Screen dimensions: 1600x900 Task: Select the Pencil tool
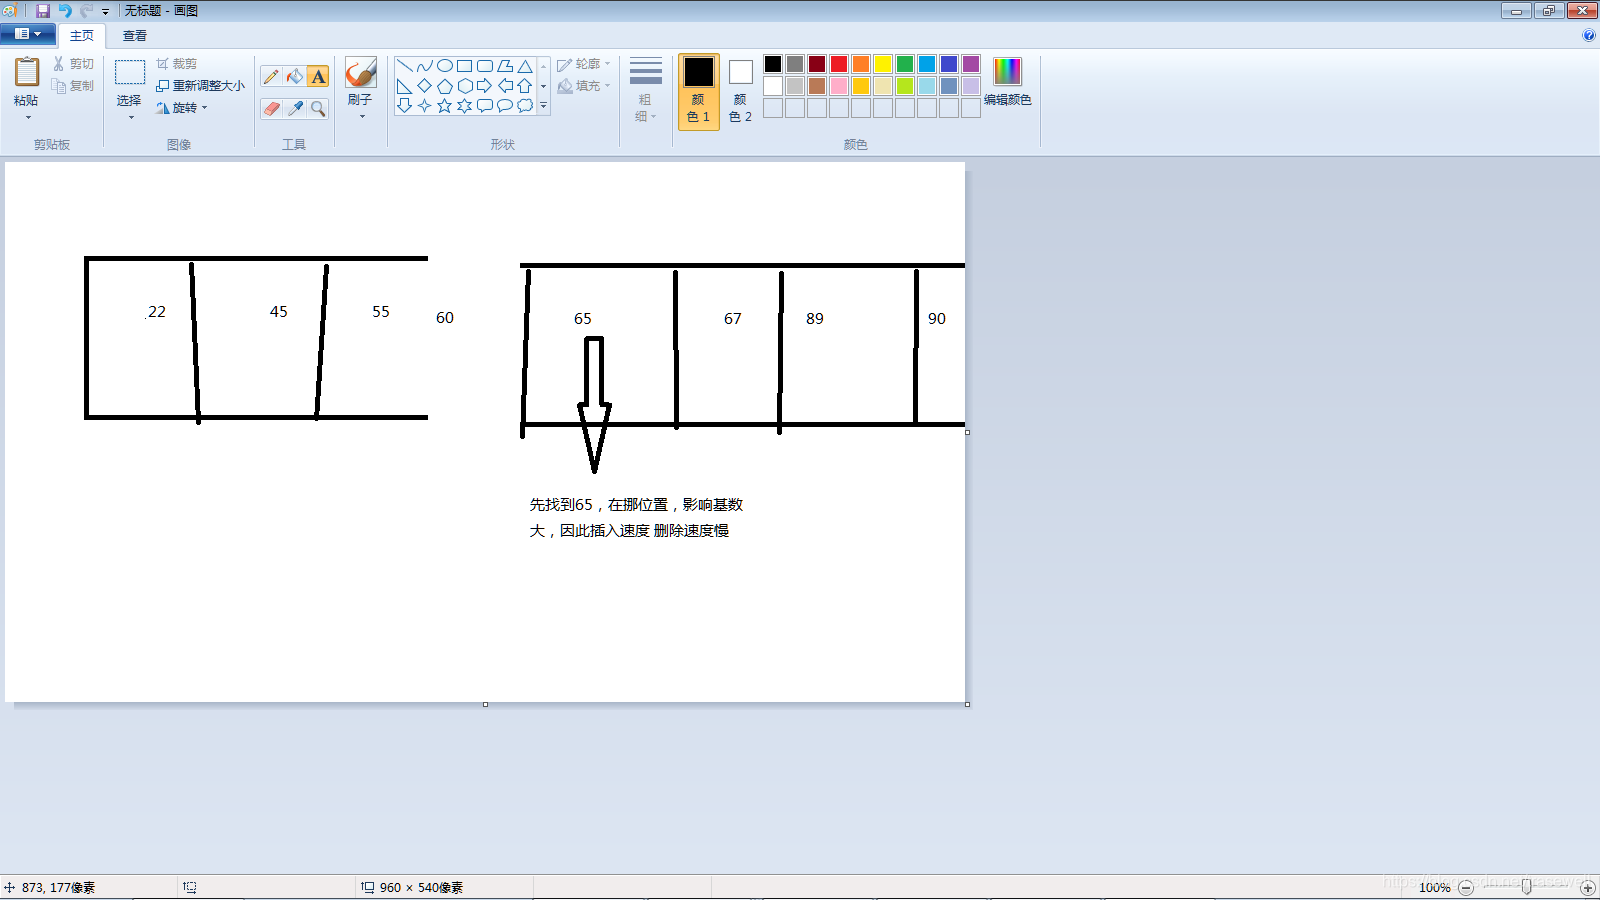(271, 77)
